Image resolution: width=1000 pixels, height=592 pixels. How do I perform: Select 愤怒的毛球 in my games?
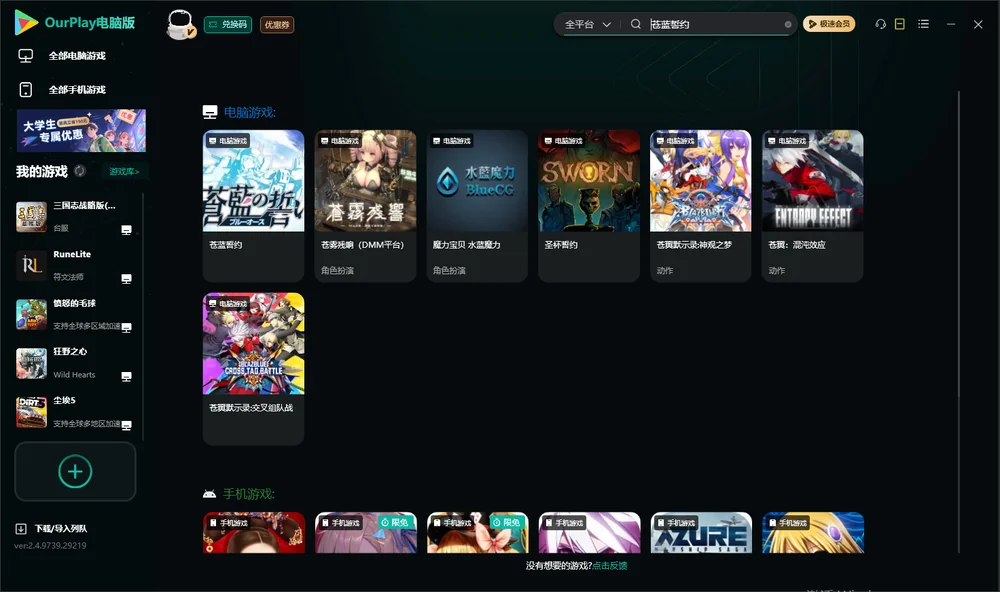75,314
